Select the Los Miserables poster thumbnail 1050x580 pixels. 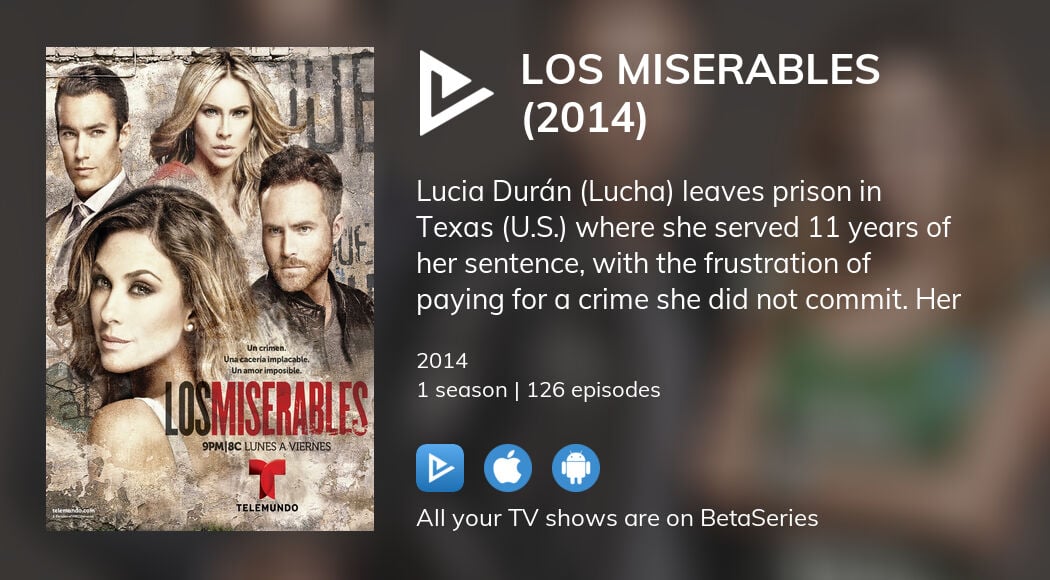pyautogui.click(x=210, y=289)
